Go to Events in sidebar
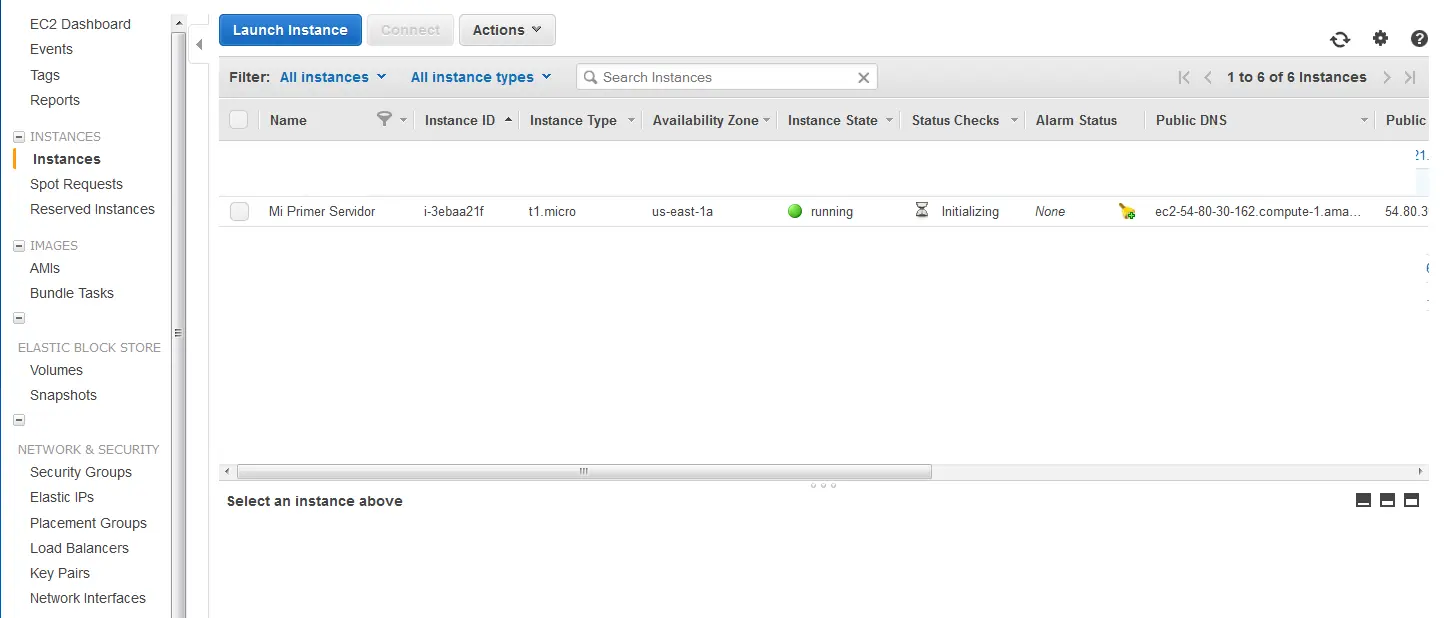The image size is (1448, 618). 51,49
